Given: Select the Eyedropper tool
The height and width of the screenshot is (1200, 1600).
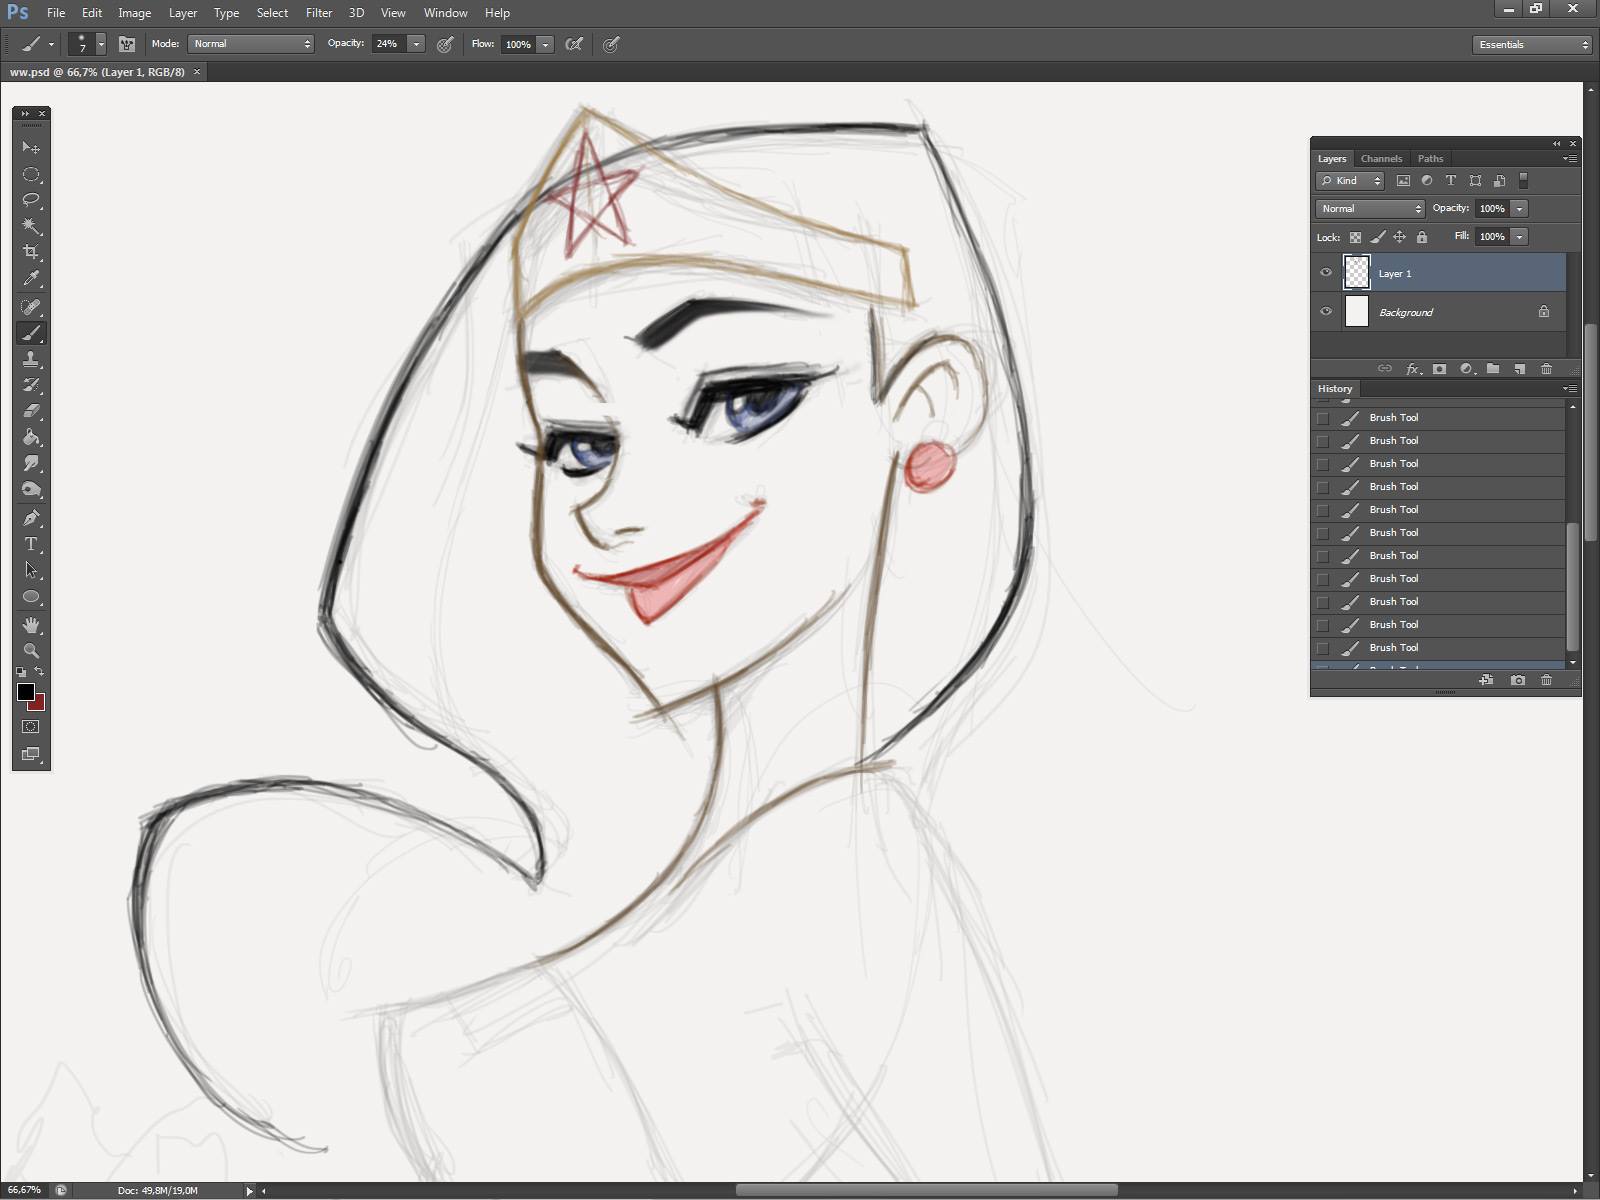Looking at the screenshot, I should [31, 279].
